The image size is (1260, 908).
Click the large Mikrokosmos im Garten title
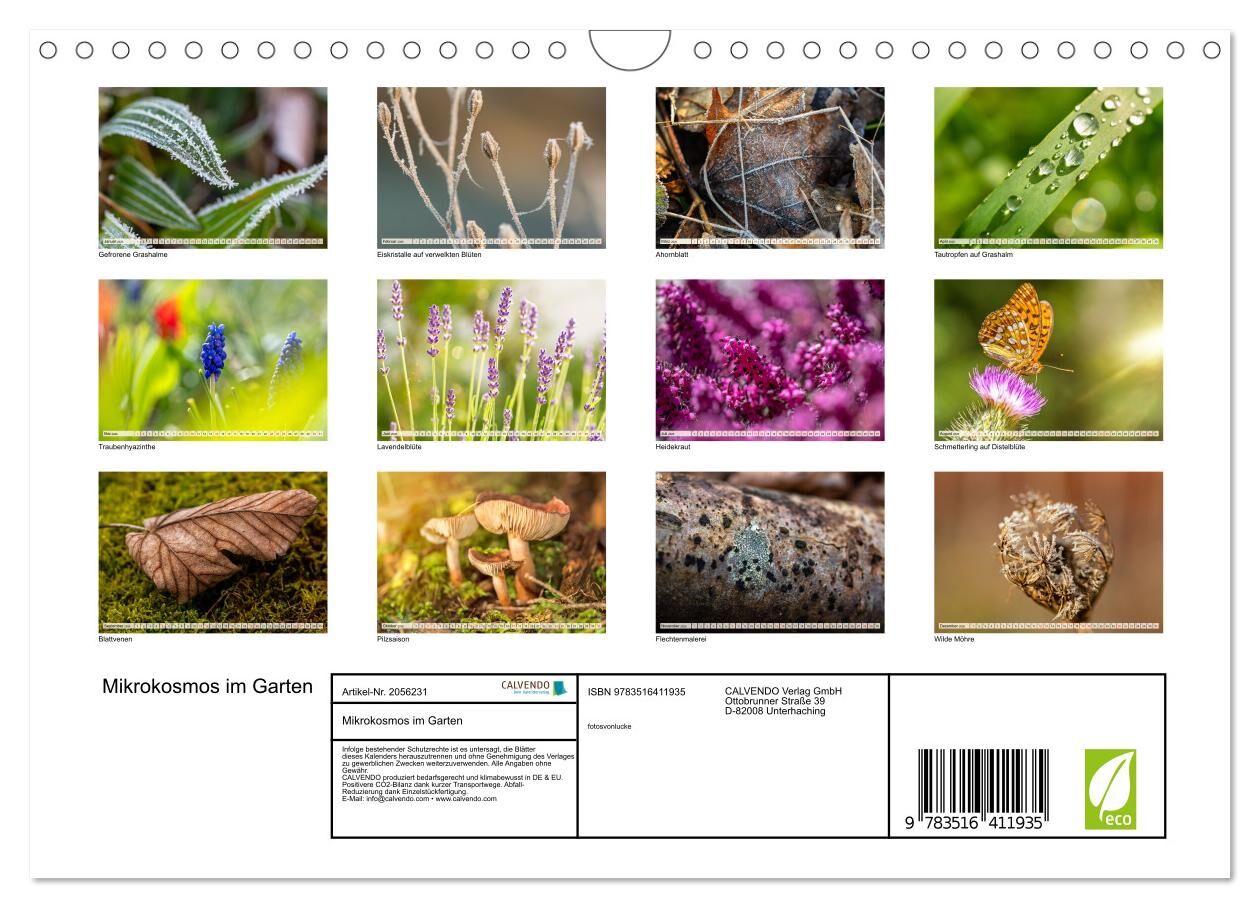tap(207, 687)
